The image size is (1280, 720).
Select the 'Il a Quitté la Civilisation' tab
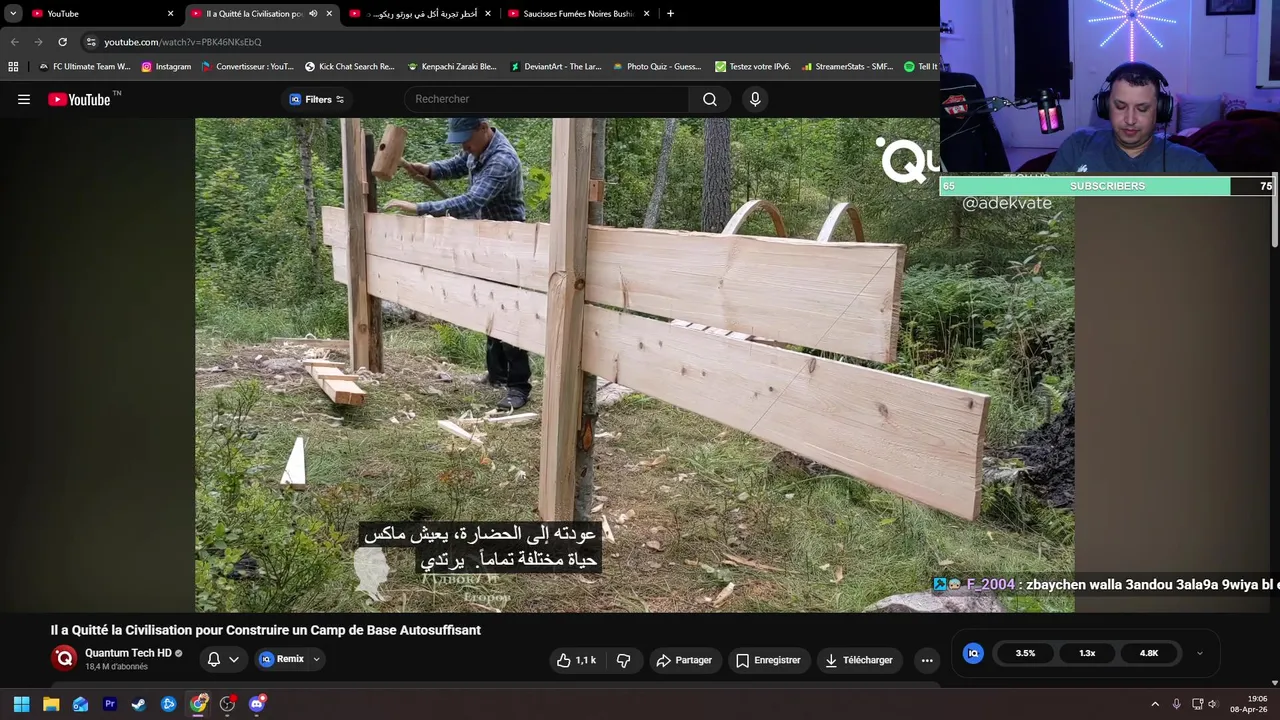coord(263,14)
